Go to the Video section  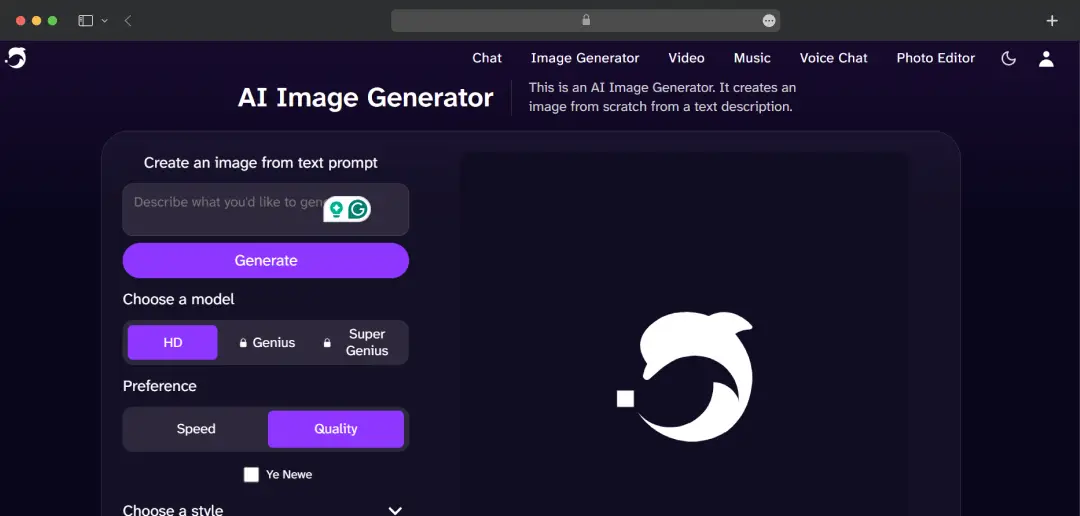[687, 59]
